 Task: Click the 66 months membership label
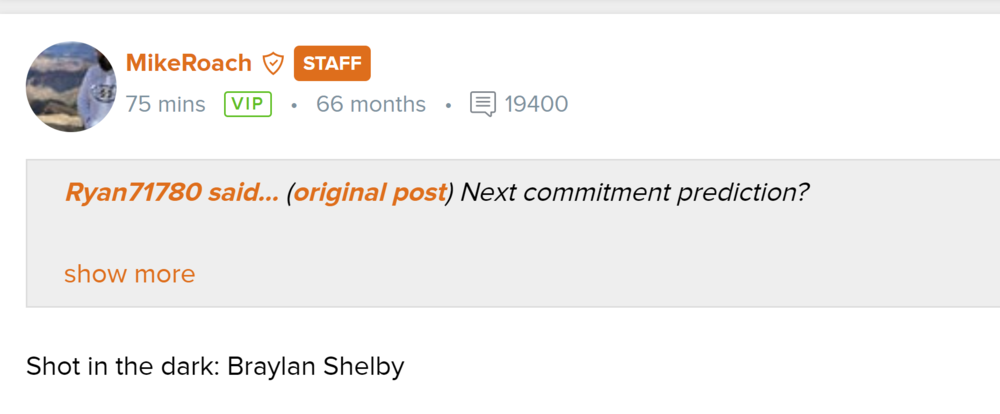click(370, 104)
